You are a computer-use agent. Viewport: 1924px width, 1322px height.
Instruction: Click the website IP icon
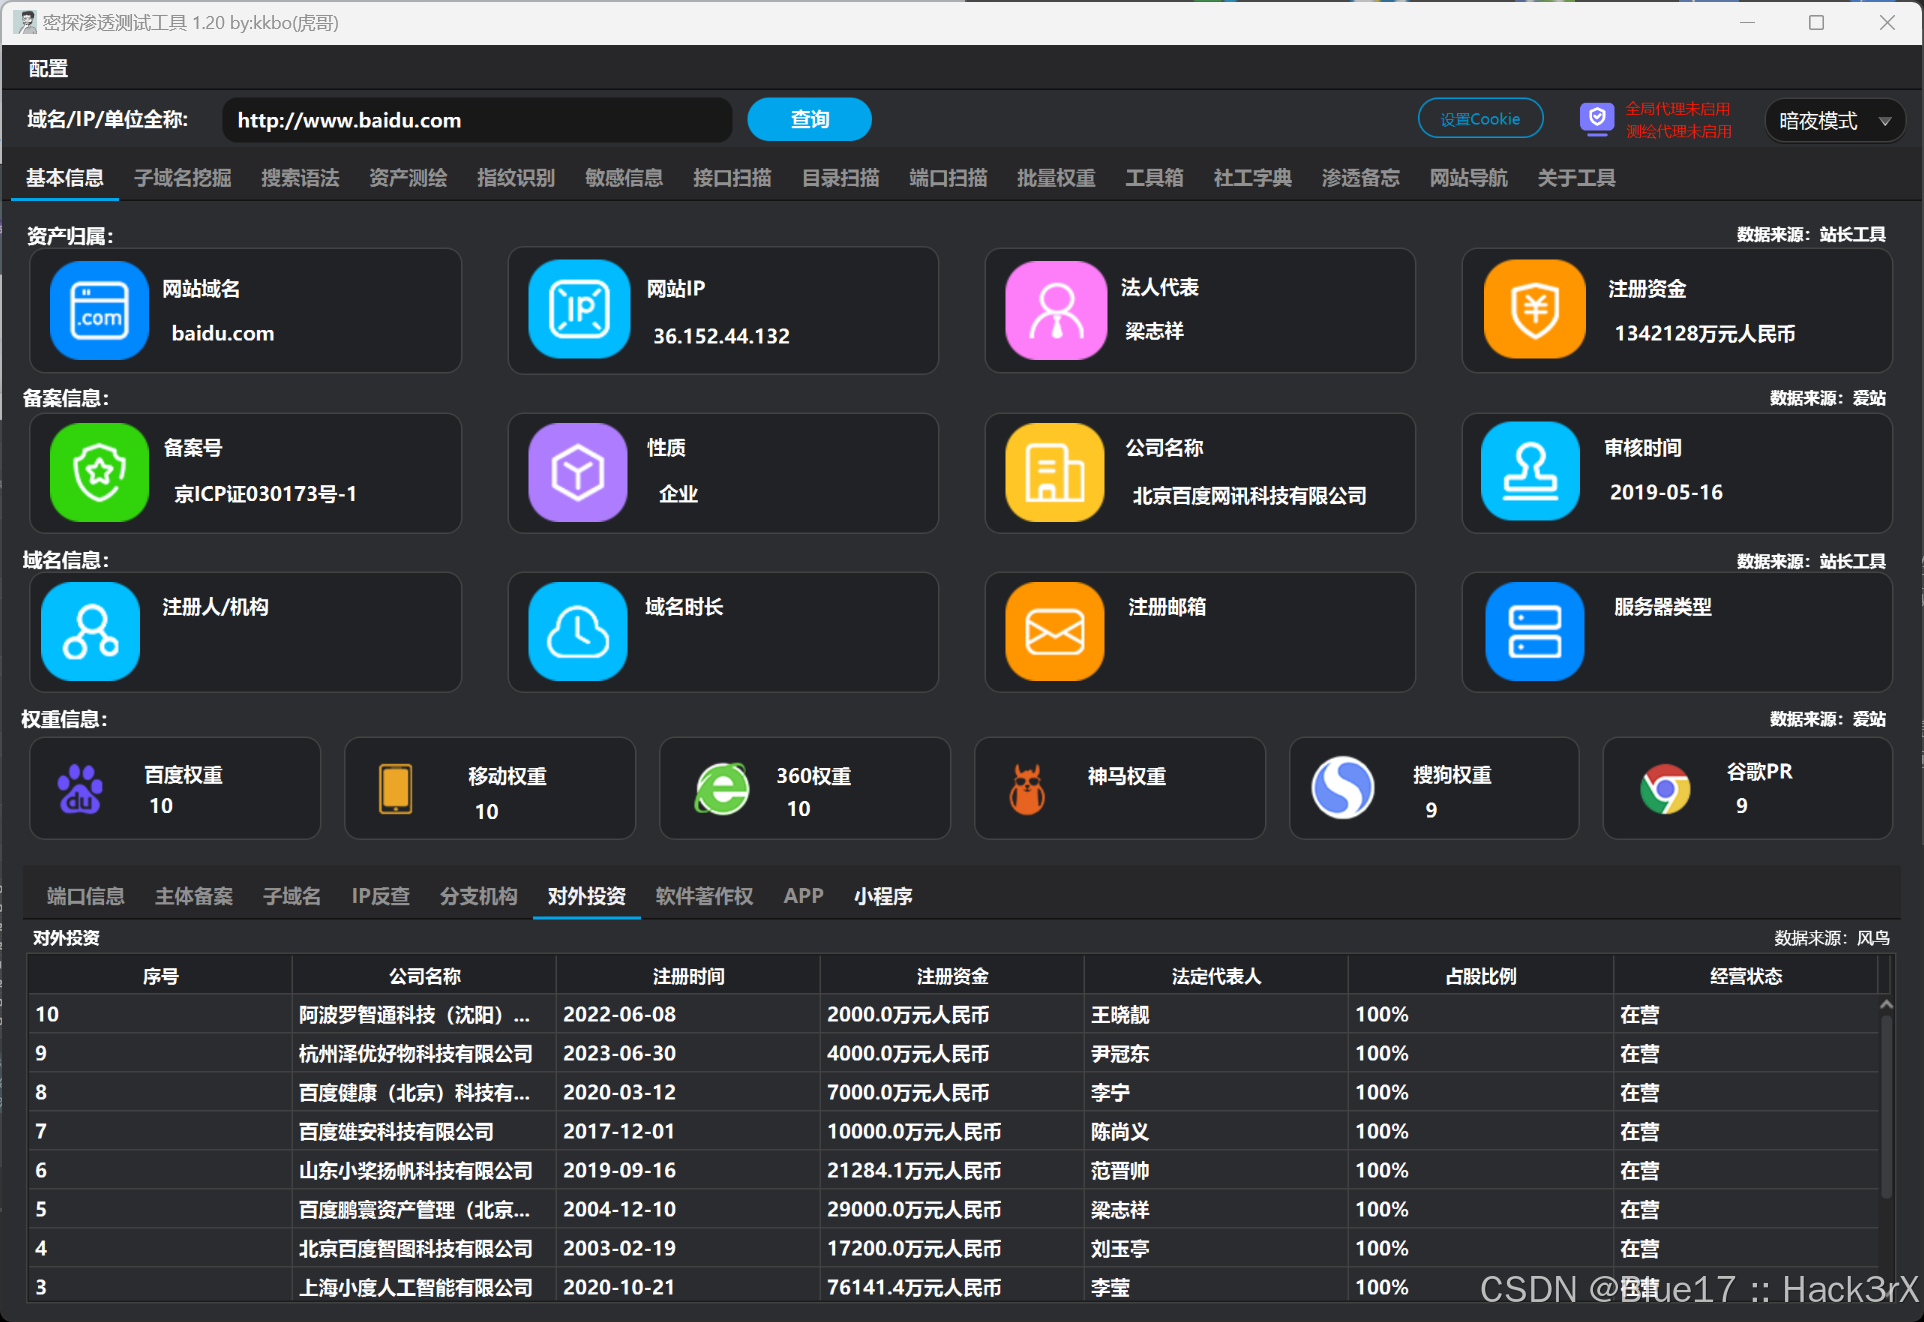click(579, 310)
